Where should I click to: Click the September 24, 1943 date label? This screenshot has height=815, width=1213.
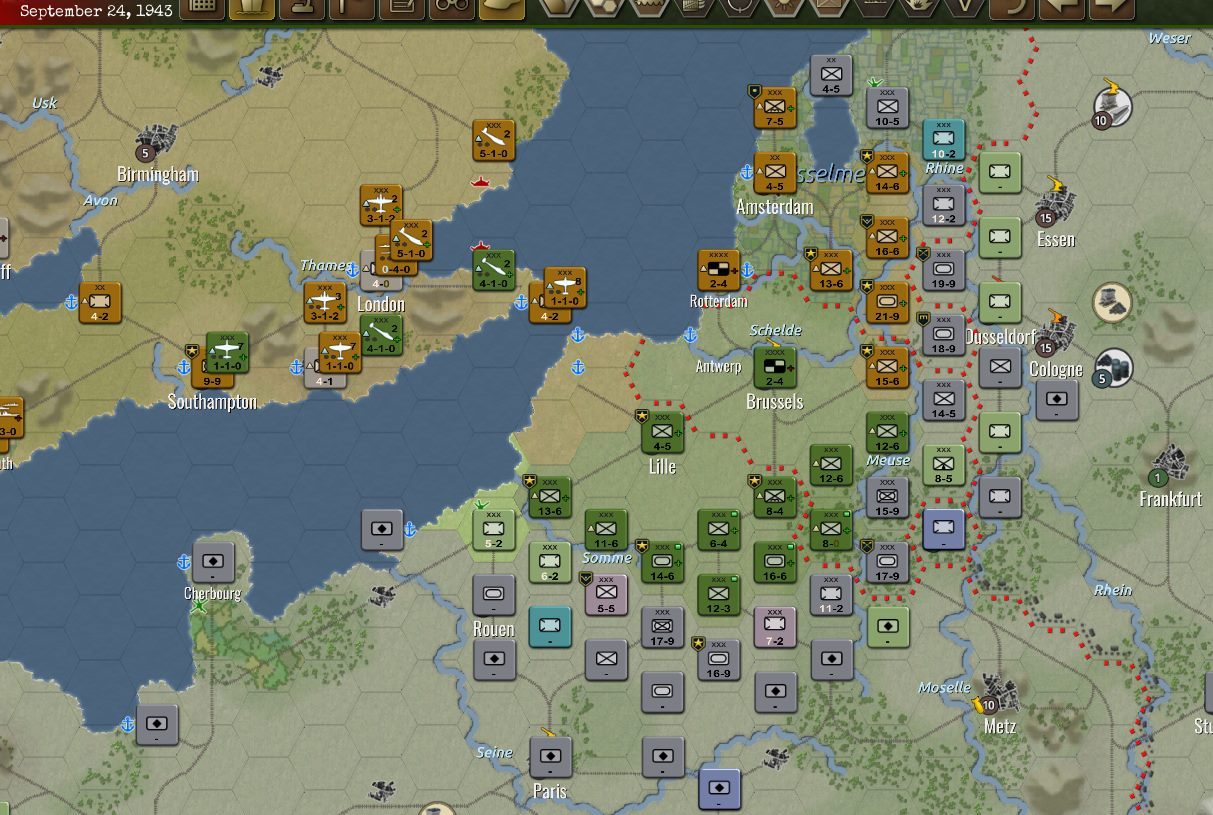click(96, 11)
